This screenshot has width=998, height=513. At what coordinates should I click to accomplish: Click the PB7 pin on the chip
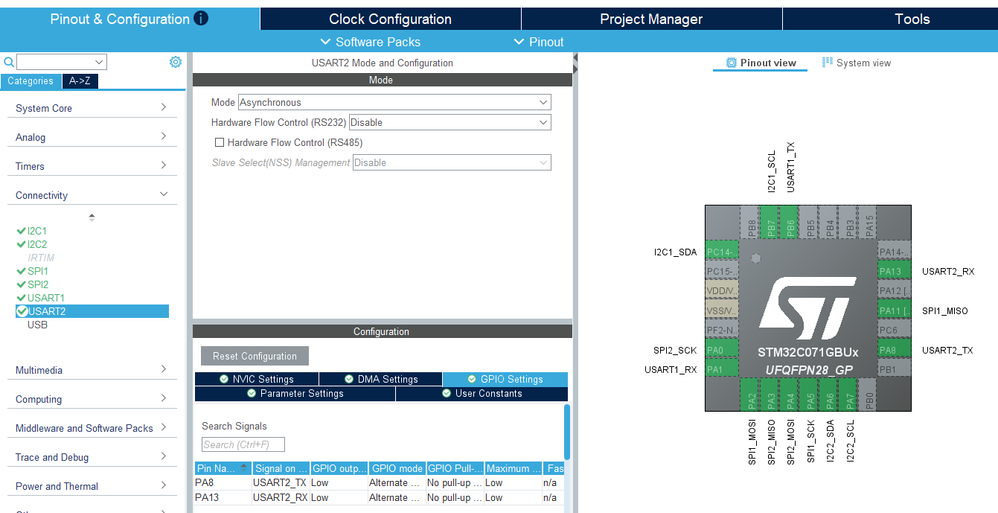771,223
